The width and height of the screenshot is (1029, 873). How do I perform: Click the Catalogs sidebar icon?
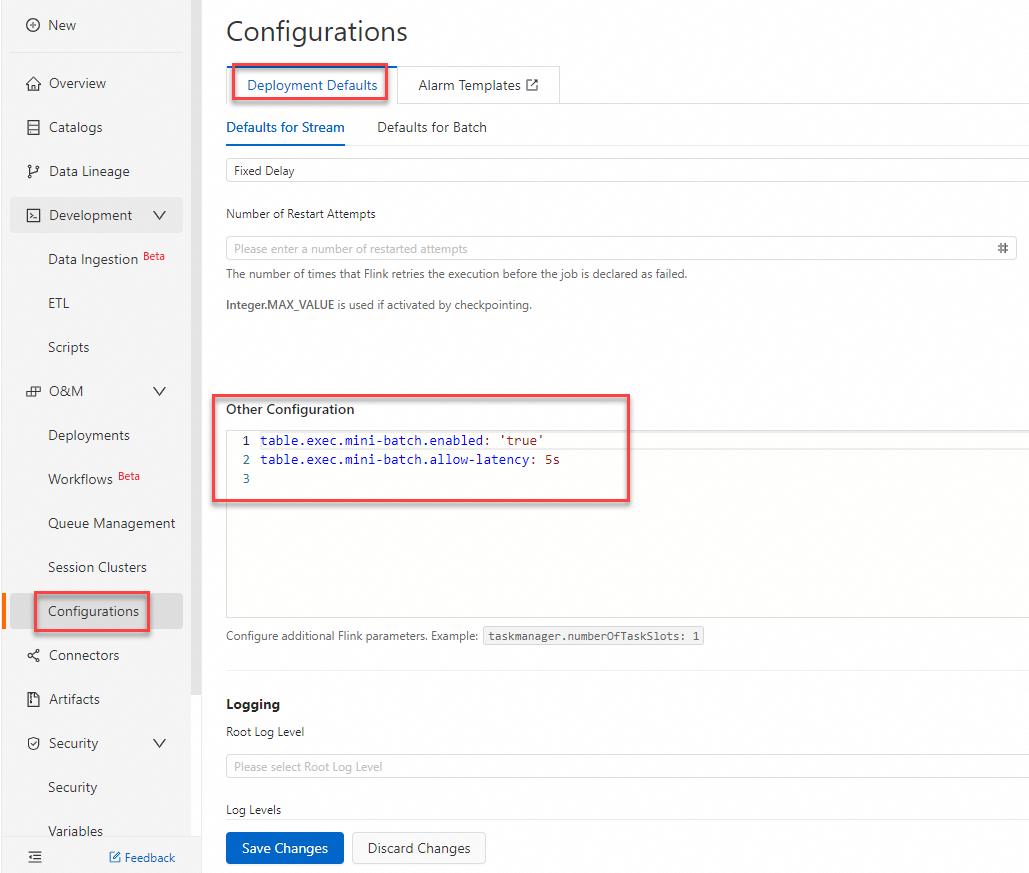pos(33,127)
